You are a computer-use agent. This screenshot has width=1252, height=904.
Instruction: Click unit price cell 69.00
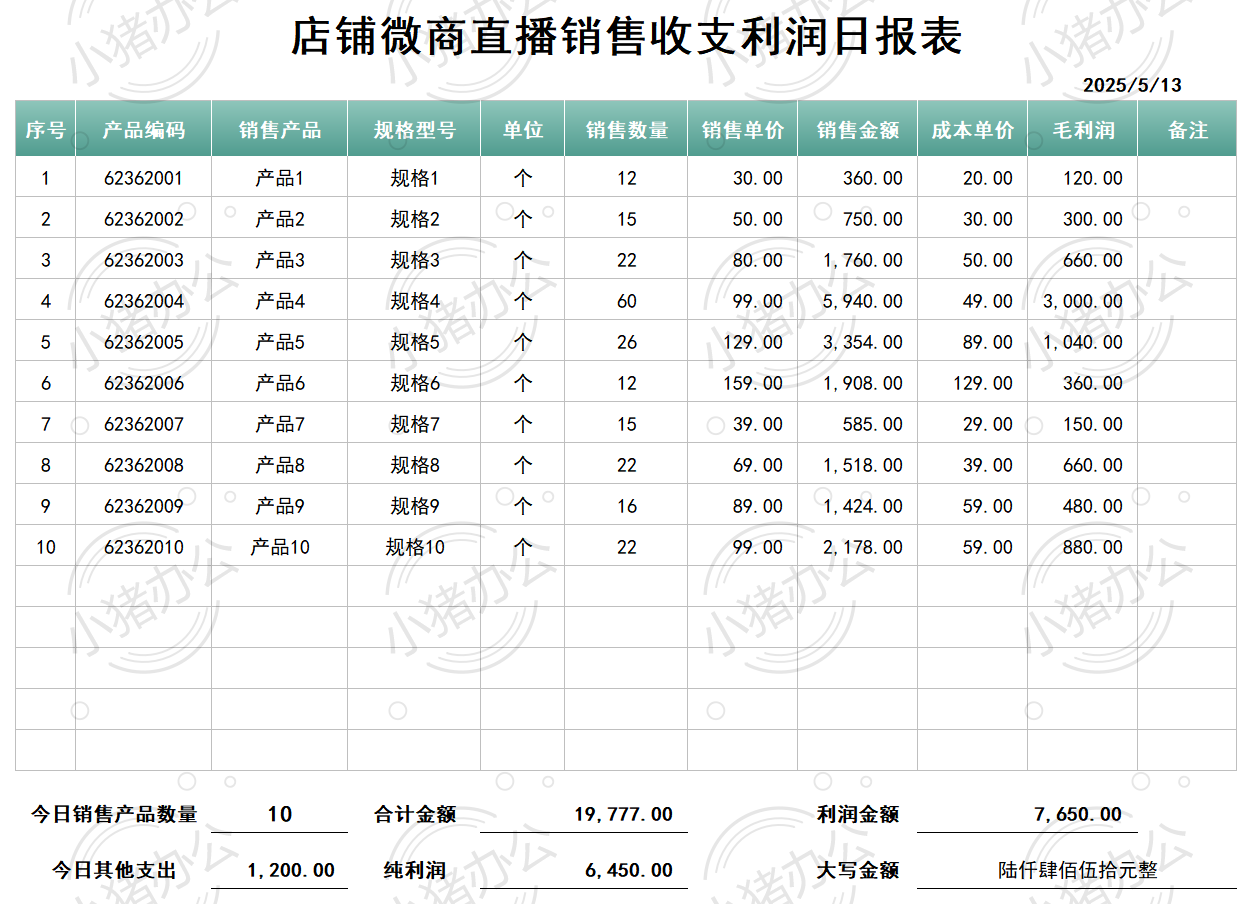pos(743,465)
